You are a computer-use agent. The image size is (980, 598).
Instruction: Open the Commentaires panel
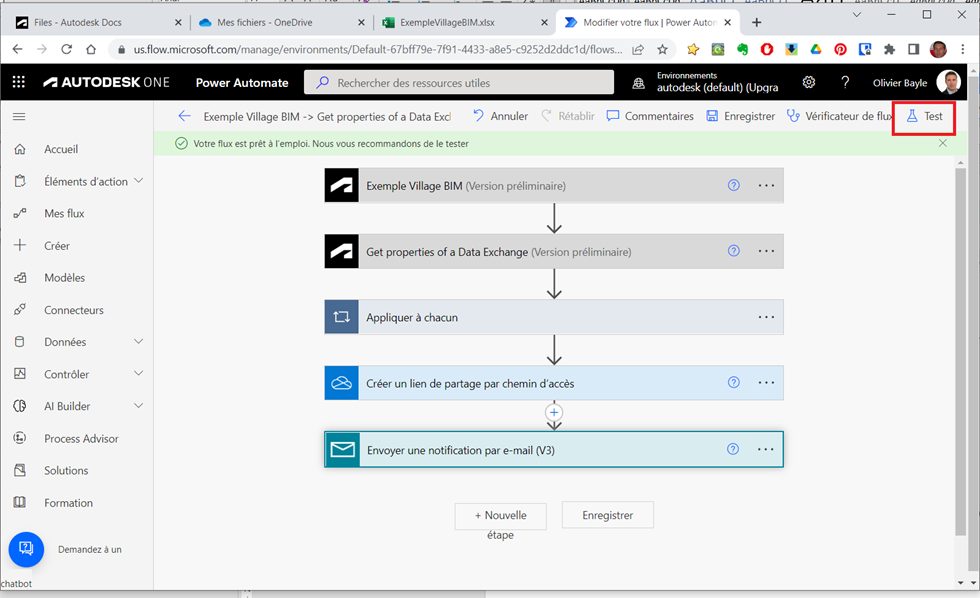[x=650, y=116]
